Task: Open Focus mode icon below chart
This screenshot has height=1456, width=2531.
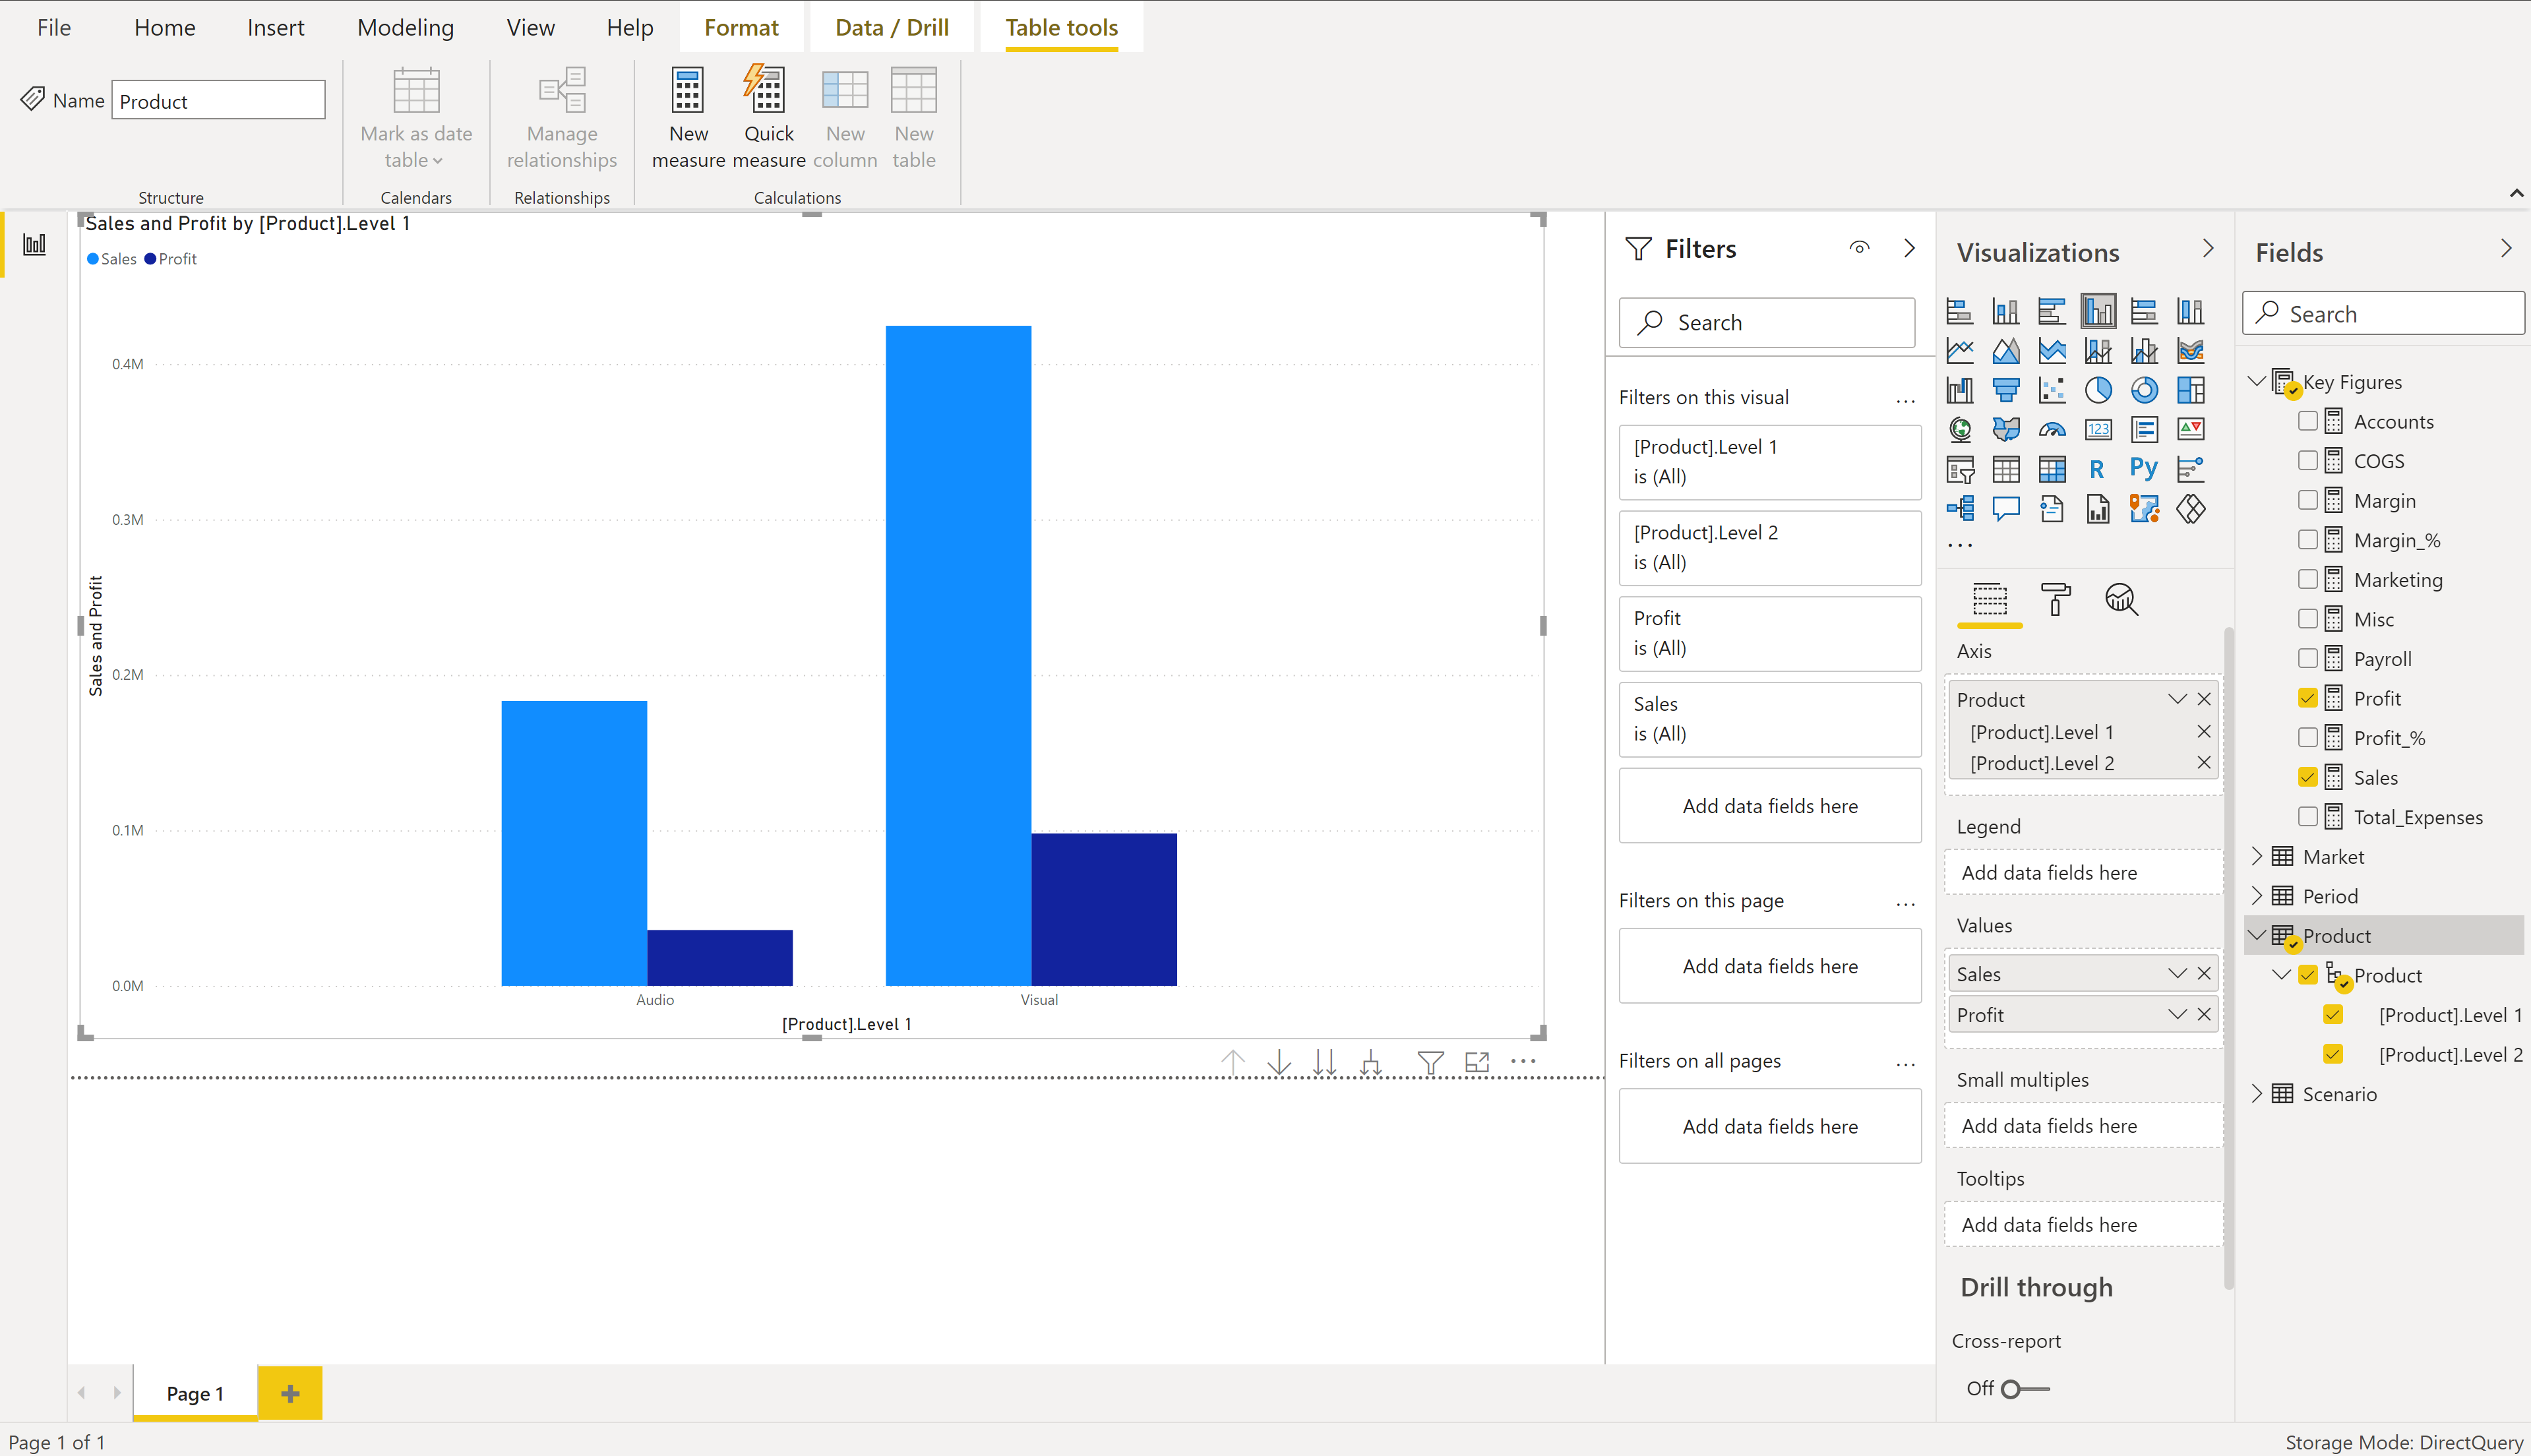Action: point(1477,1062)
